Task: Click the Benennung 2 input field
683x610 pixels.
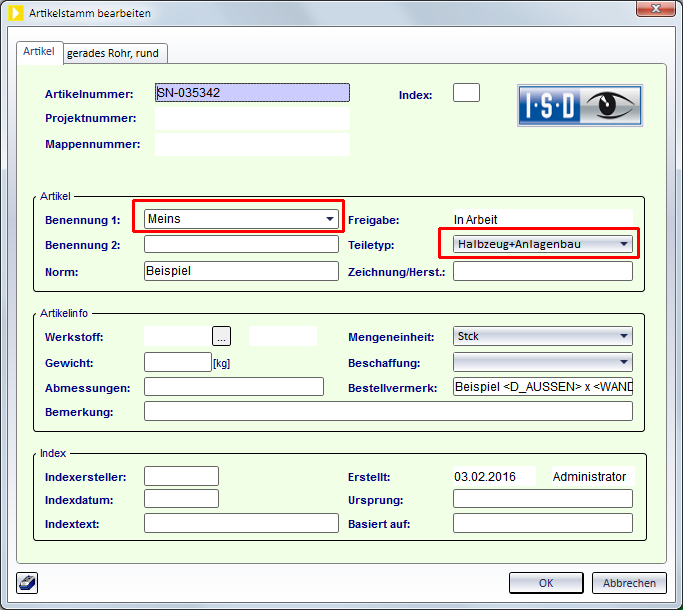Action: [x=241, y=244]
